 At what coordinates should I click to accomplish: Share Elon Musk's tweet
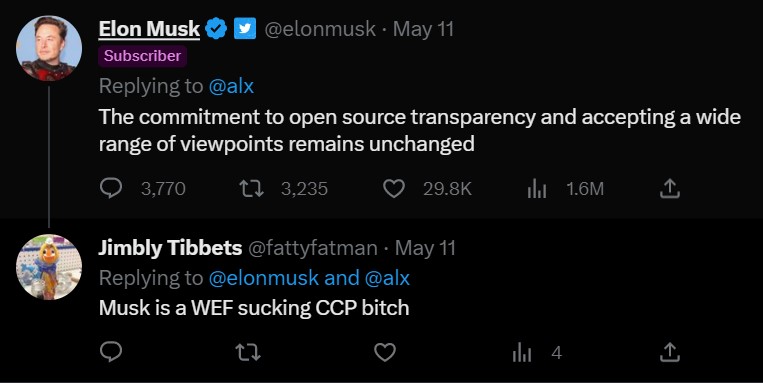[x=669, y=188]
